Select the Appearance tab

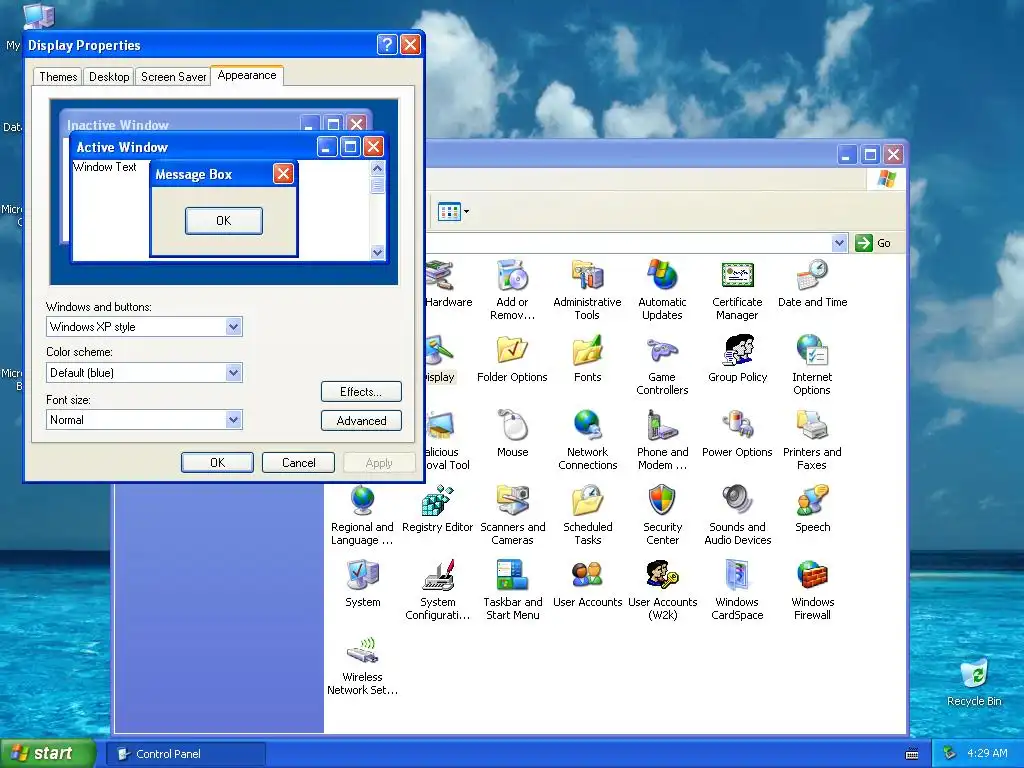[247, 76]
